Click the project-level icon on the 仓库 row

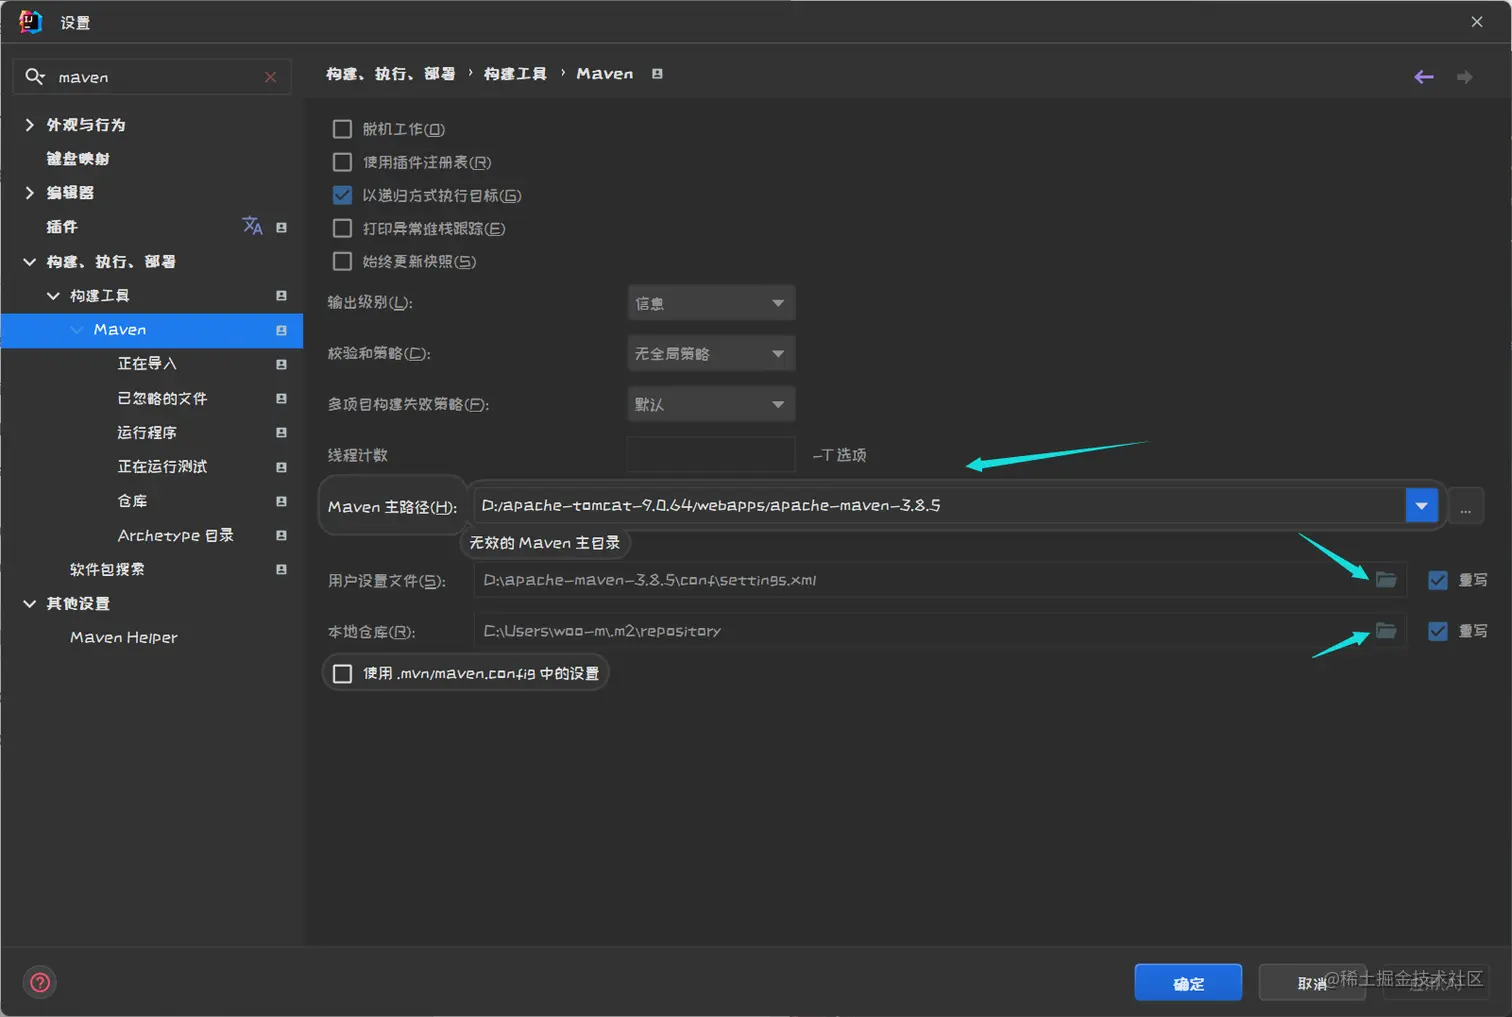(281, 501)
